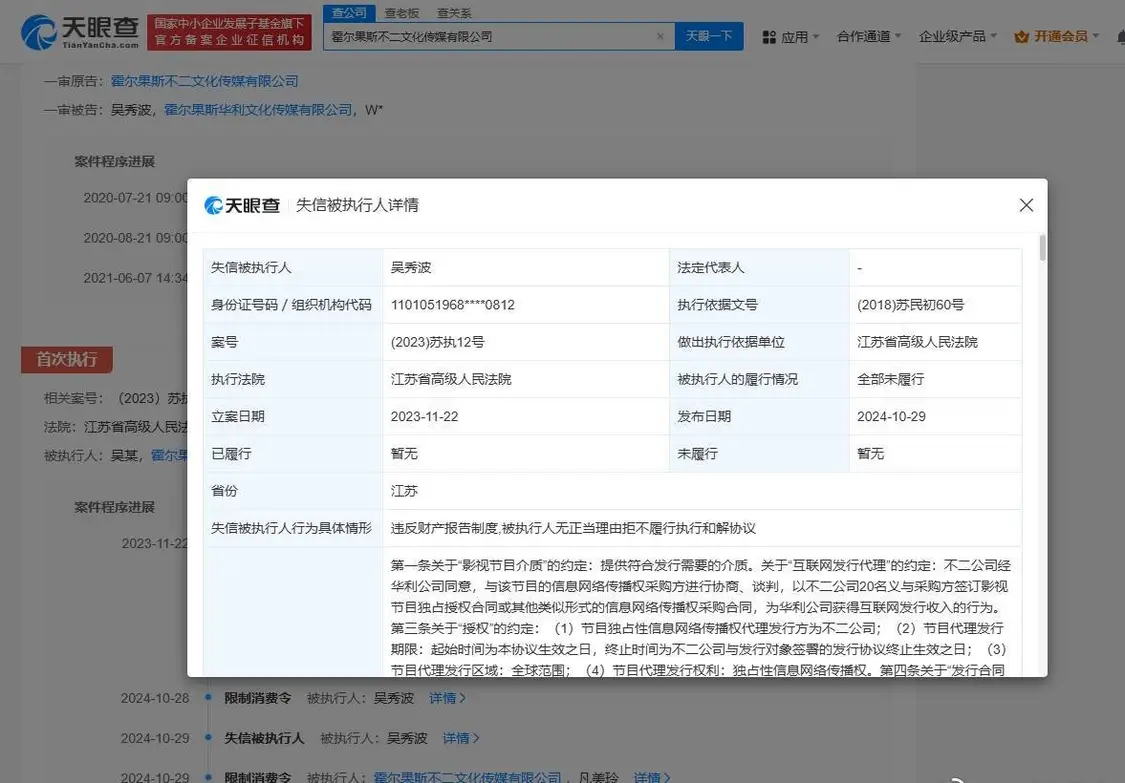Clear the search box with X icon
Screen dimensions: 1125x783
pyautogui.click(x=660, y=36)
